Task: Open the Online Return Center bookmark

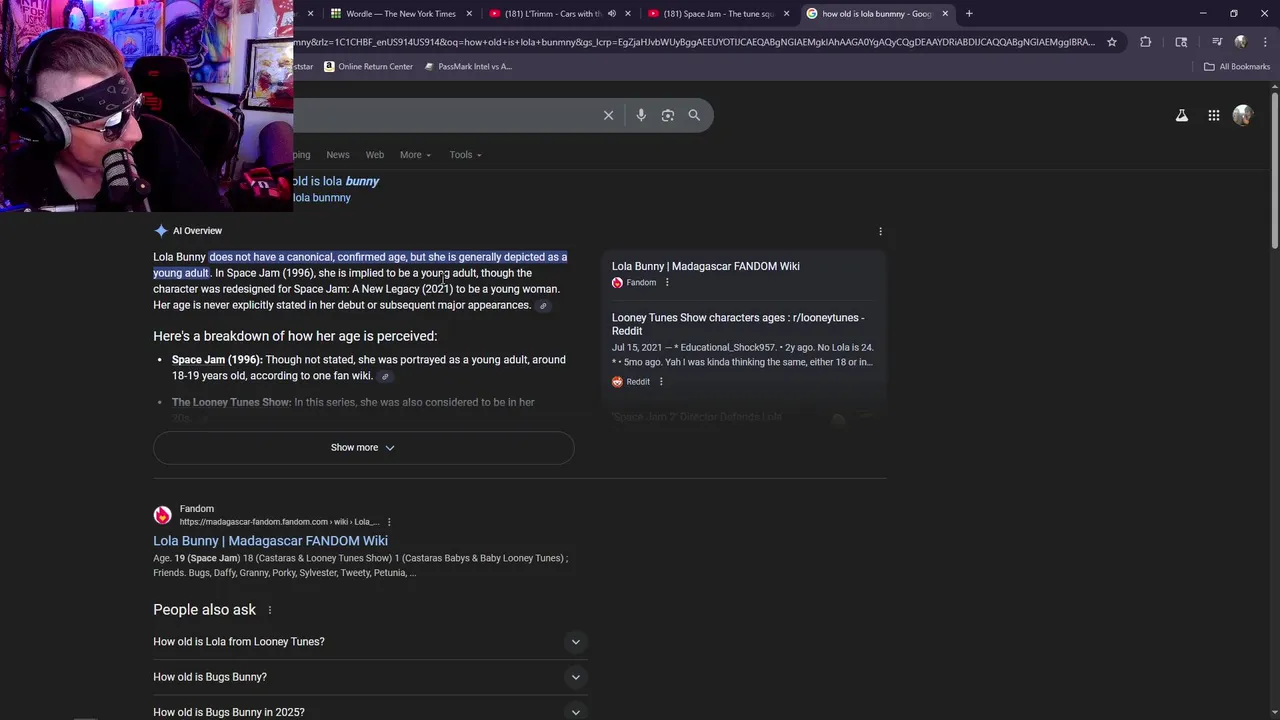Action: point(367,66)
